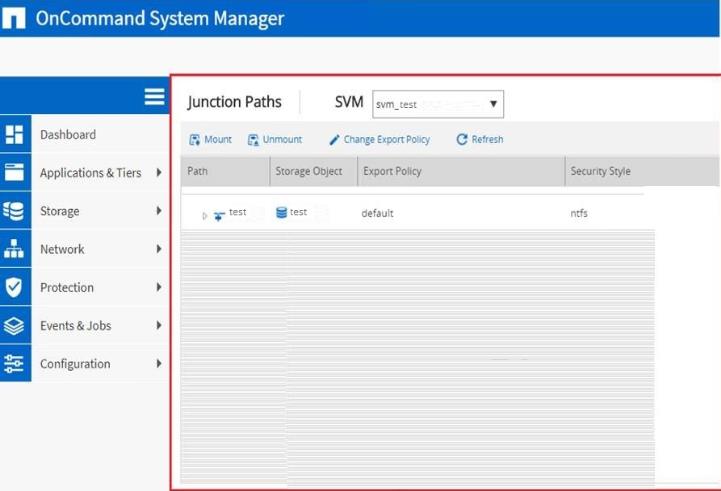Click the Events & Jobs layers icon
The height and width of the screenshot is (491, 721).
14,326
